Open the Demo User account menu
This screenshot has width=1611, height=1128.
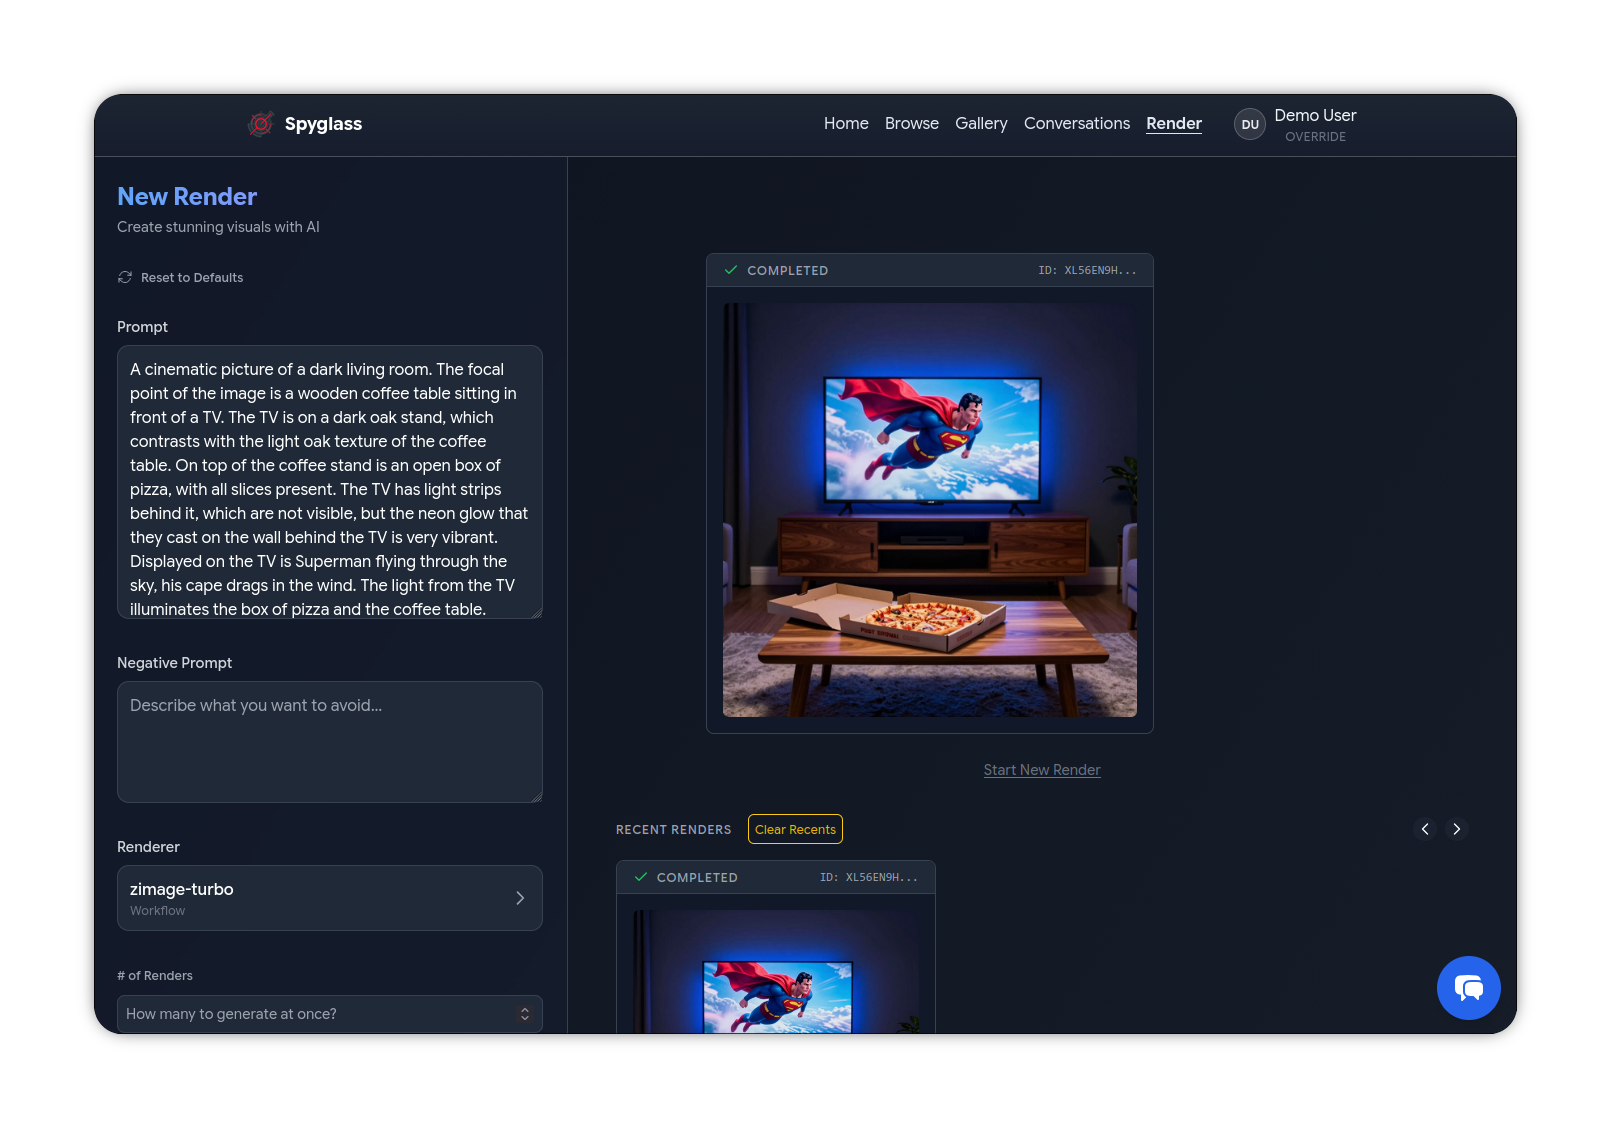click(x=1315, y=124)
